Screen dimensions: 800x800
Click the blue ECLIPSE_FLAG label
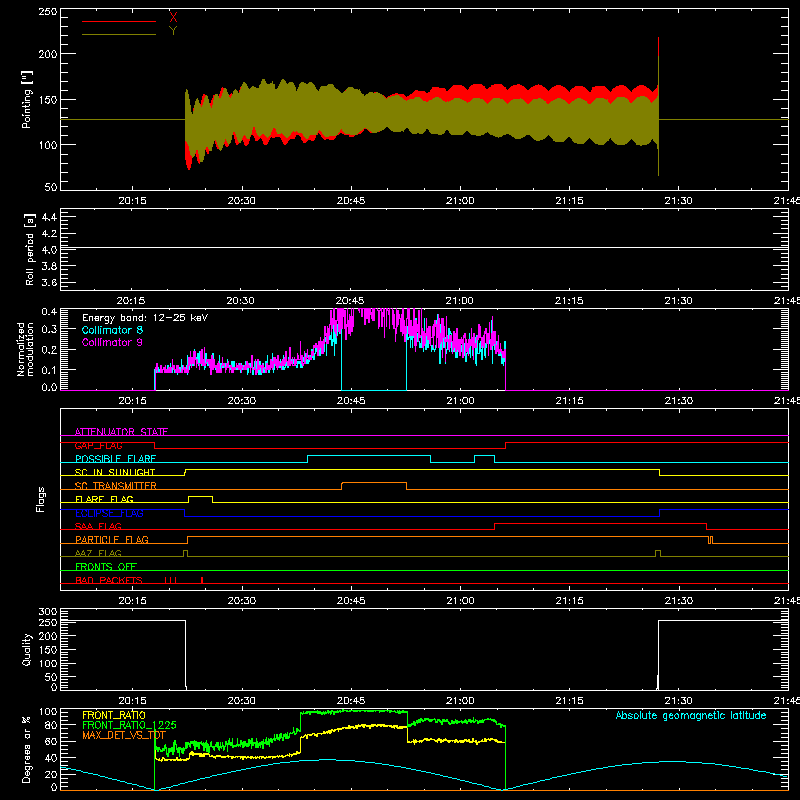tap(109, 513)
